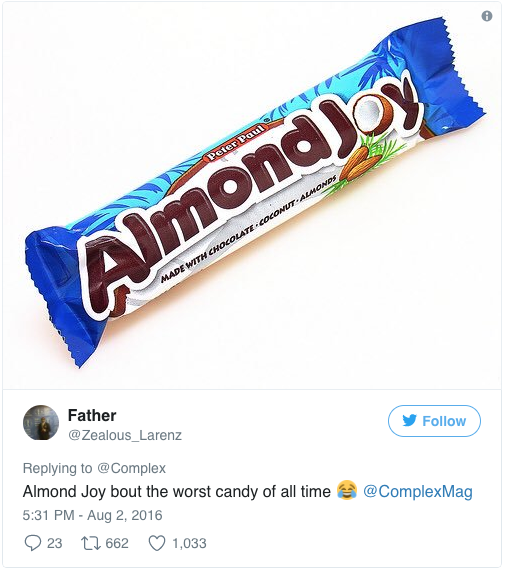Click the retweet arrows icon
This screenshot has height=568, width=505.
91,543
